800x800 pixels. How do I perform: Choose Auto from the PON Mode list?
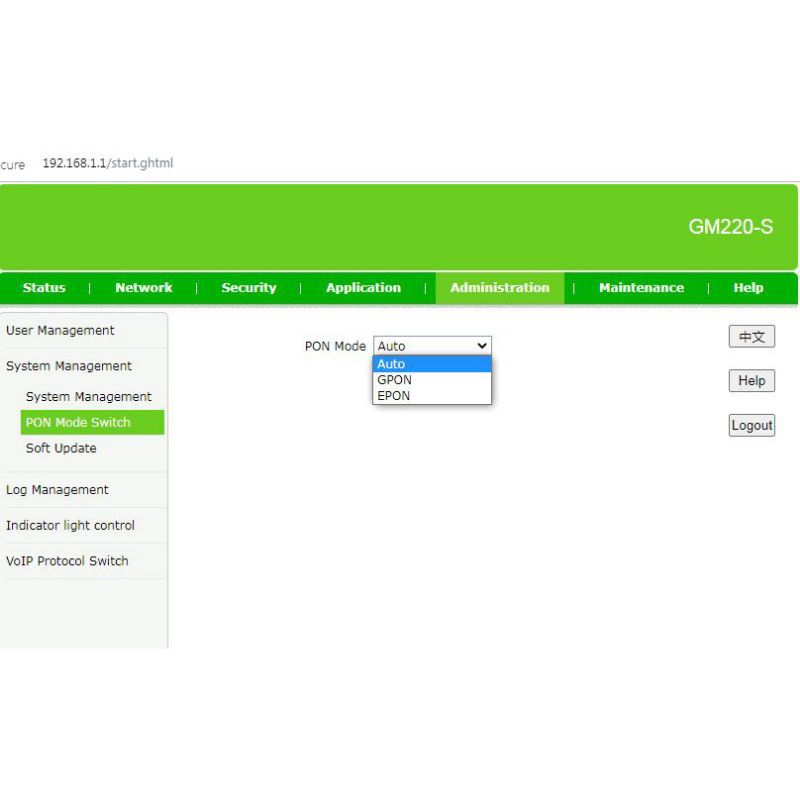(x=432, y=364)
